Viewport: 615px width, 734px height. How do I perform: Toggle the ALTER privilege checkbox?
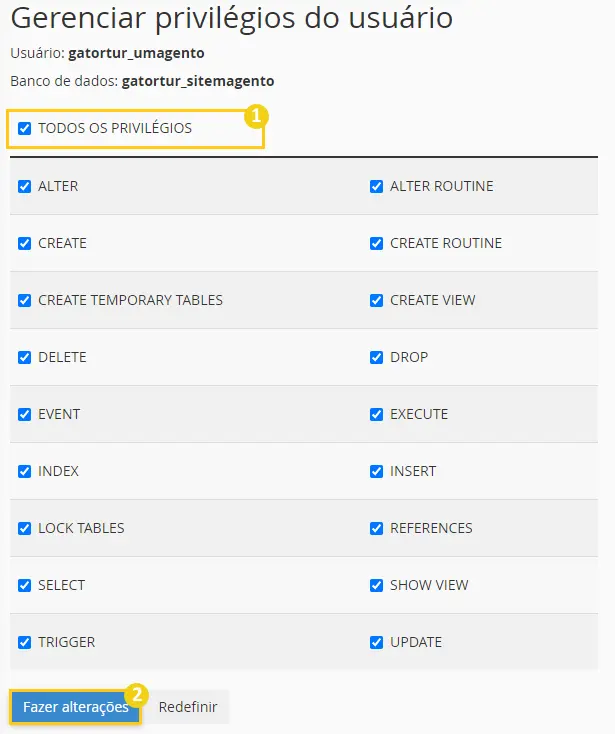coord(24,186)
